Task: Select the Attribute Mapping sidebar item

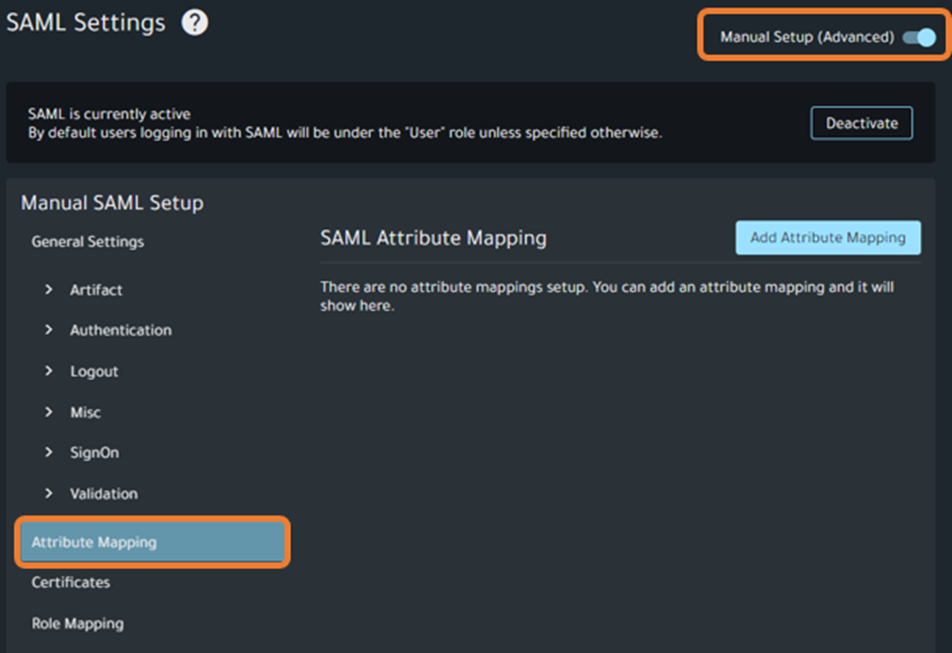Action: [x=153, y=542]
